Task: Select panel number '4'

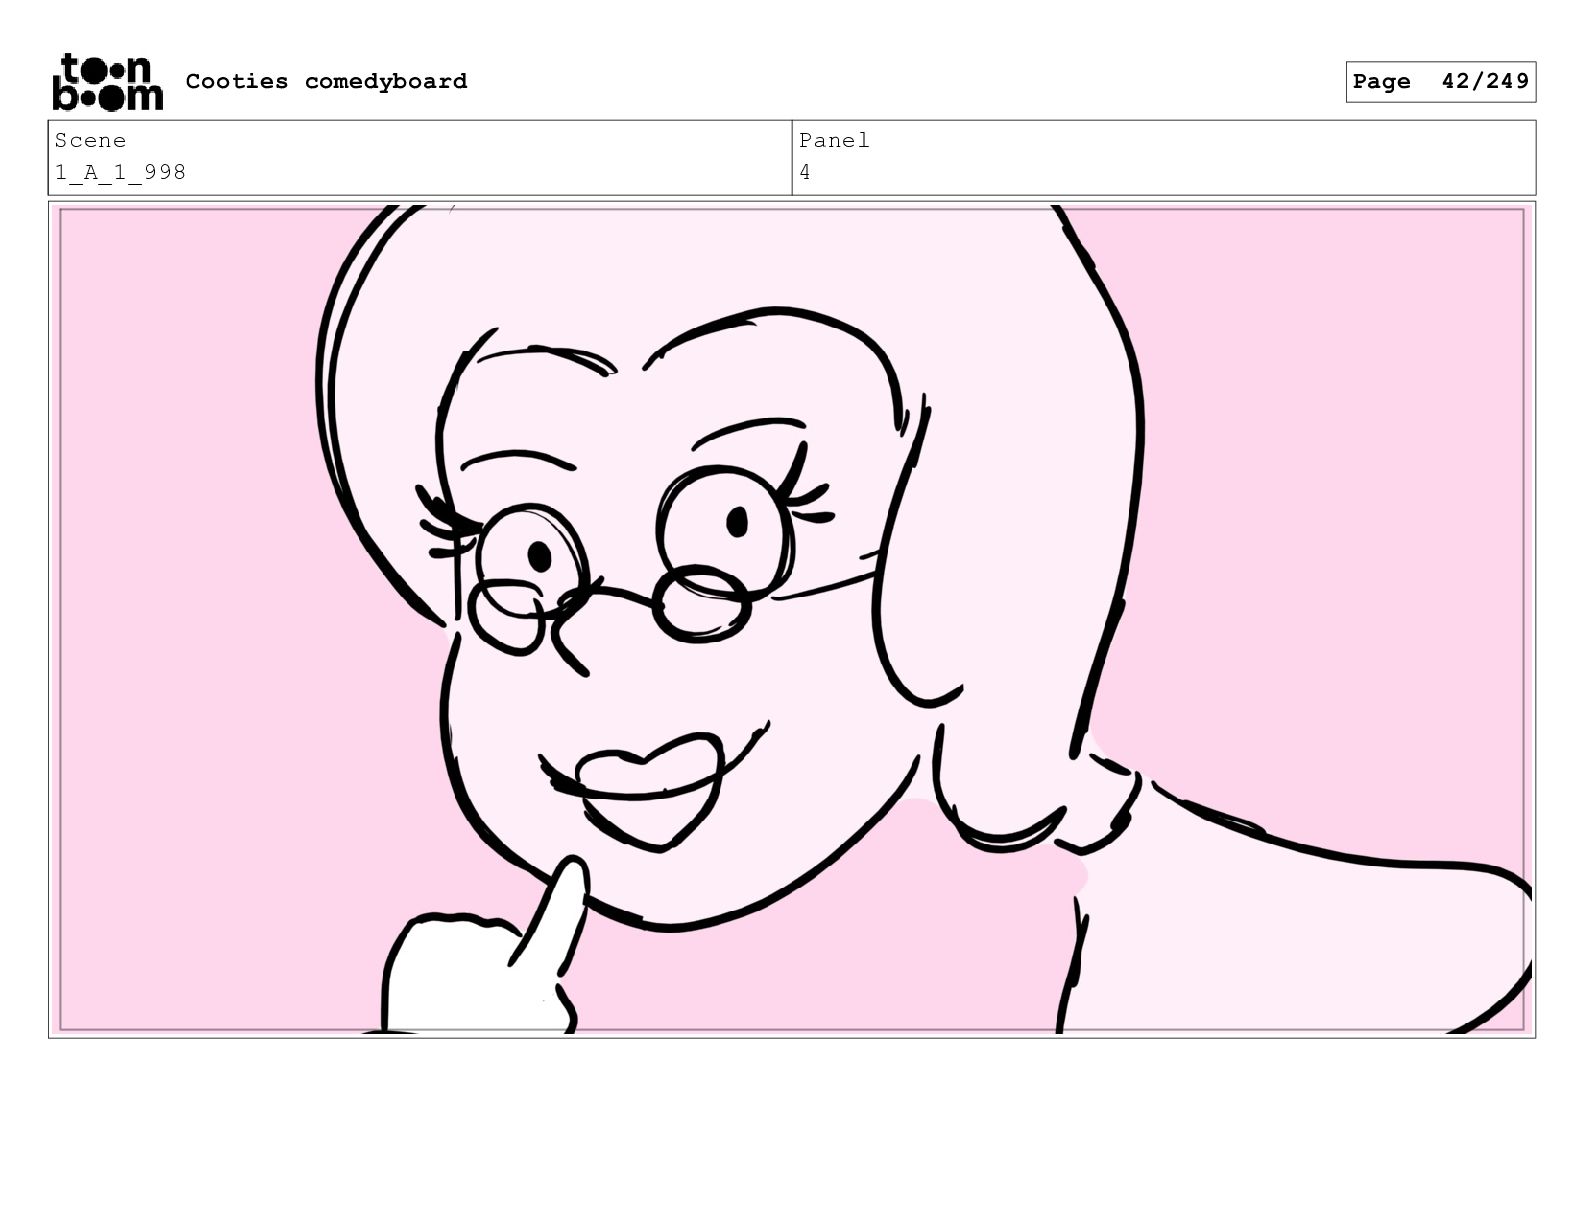Action: pos(805,172)
